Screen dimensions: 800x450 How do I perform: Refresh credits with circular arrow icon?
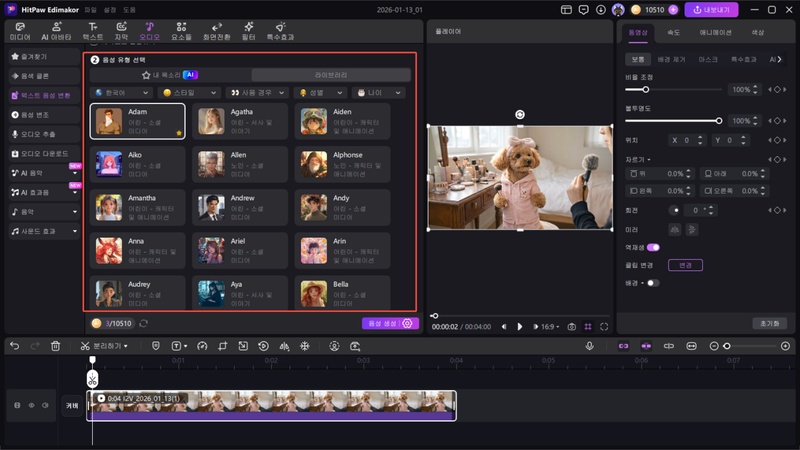(143, 323)
